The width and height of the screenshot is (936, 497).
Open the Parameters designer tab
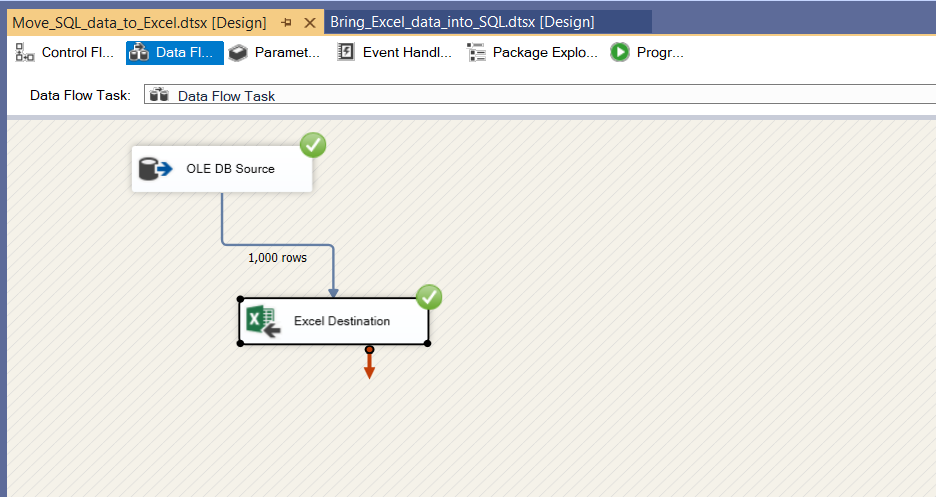point(275,52)
